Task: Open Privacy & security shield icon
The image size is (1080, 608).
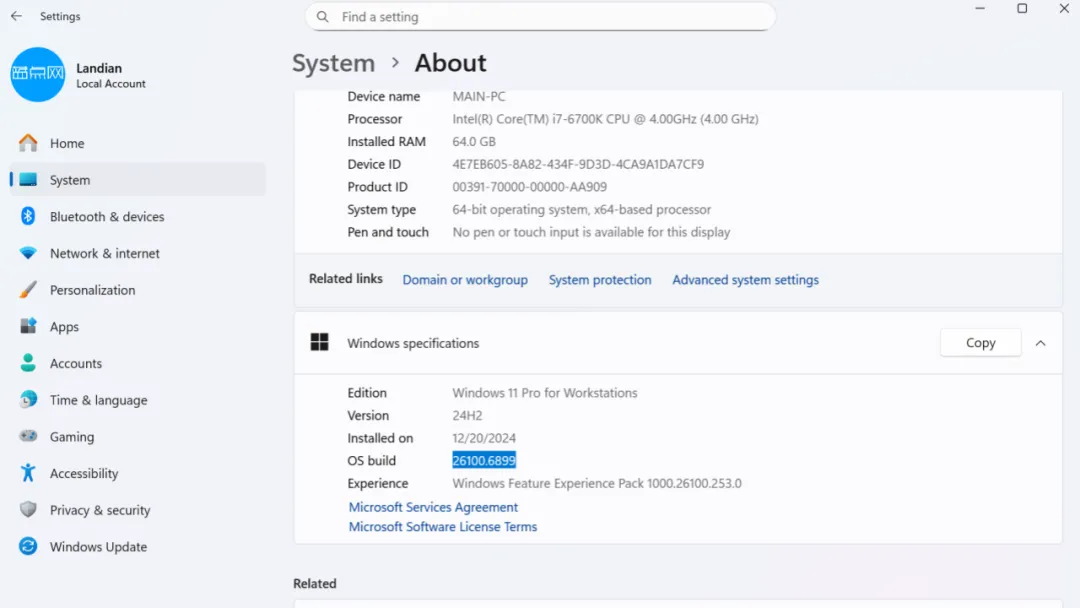Action: click(28, 510)
